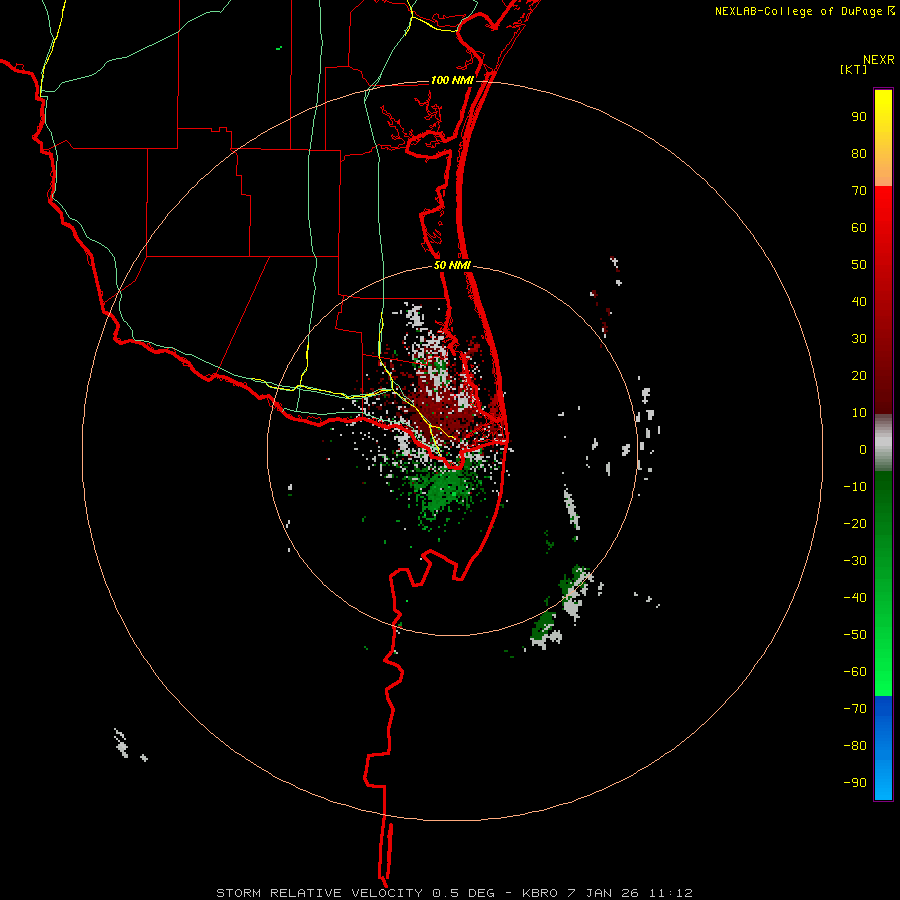The height and width of the screenshot is (900, 900).
Task: Click the NEXR label above the color scale
Action: tap(878, 60)
